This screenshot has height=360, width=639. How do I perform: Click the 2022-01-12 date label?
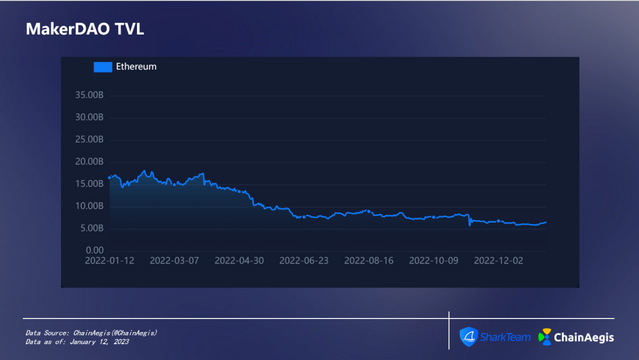(109, 261)
